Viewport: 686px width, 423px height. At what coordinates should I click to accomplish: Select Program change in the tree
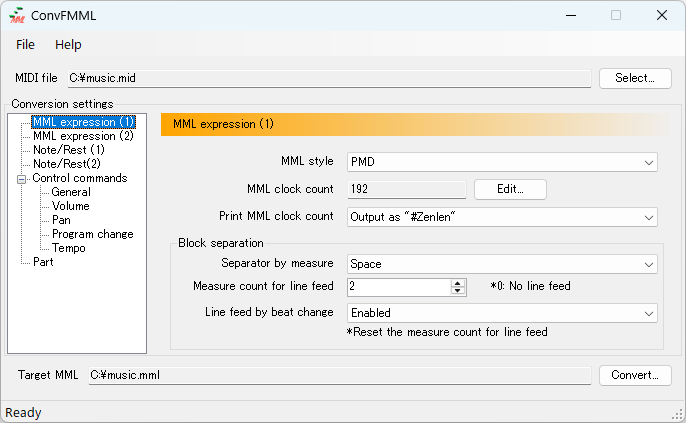(92, 234)
